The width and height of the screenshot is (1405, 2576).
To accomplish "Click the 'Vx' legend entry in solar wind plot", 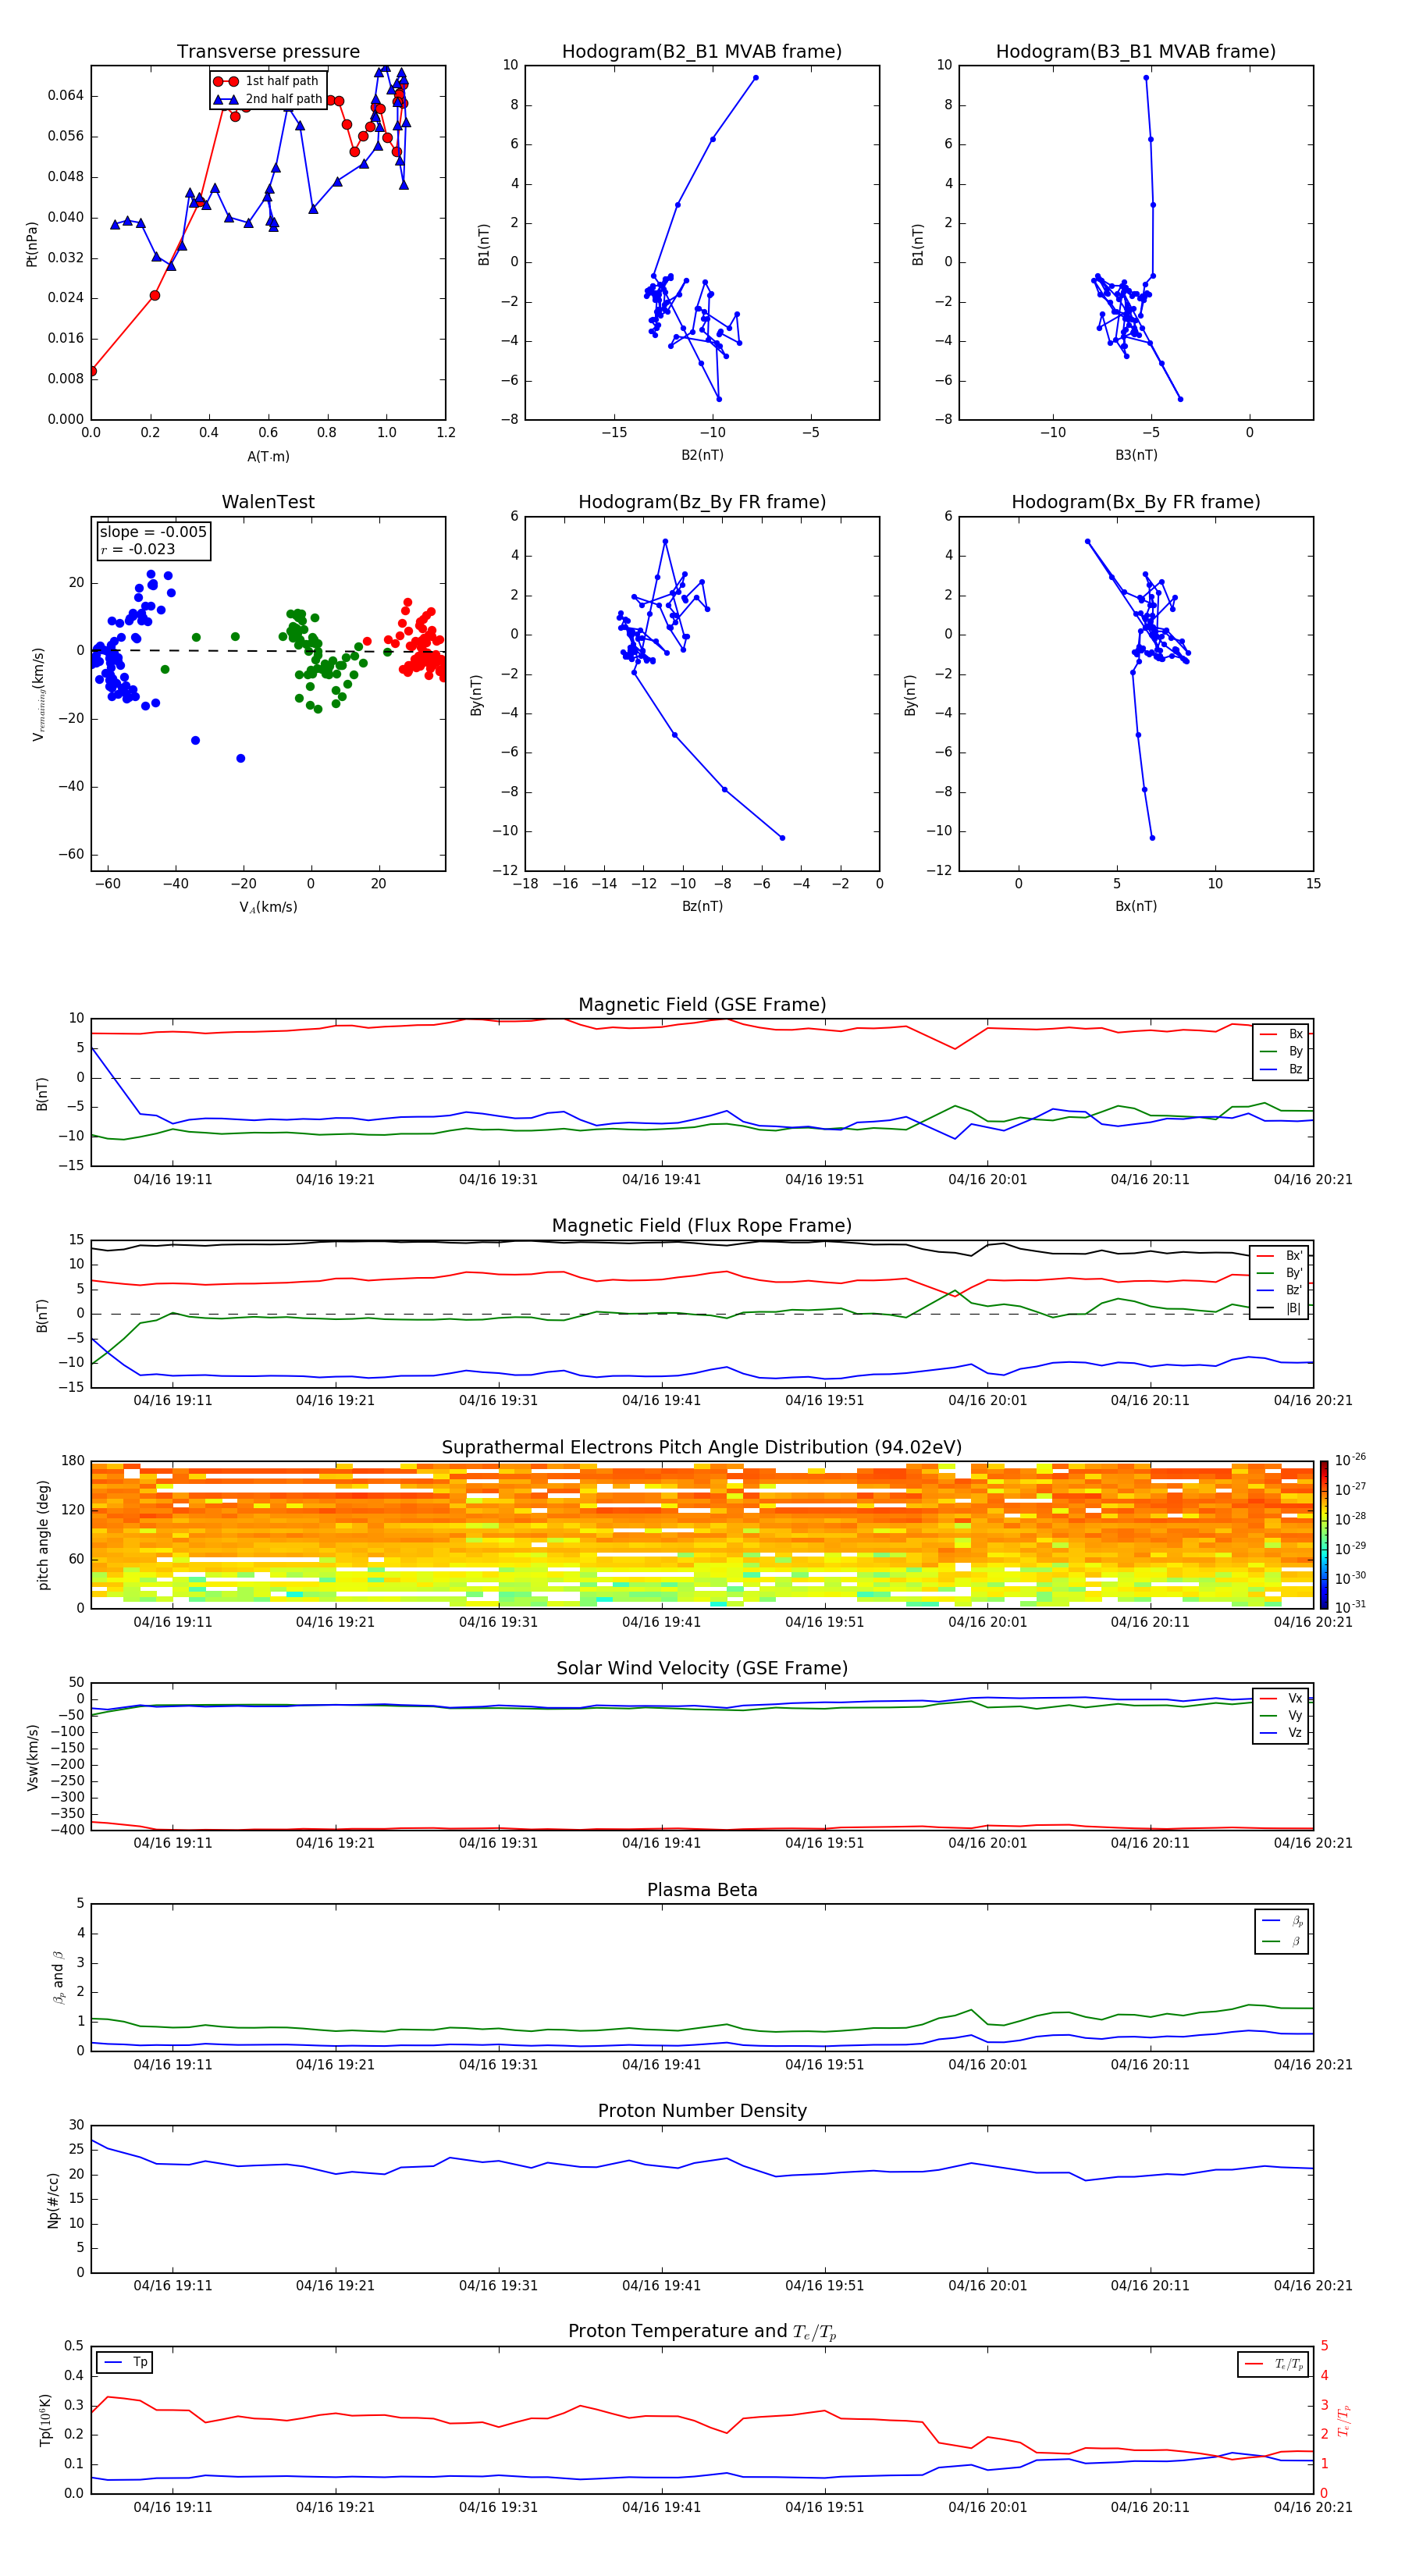I will (1281, 1698).
